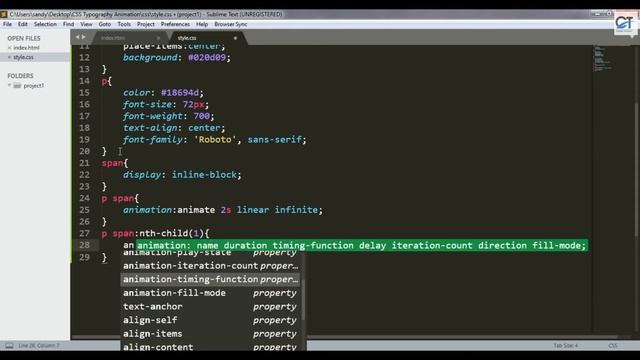Viewport: 640px width, 360px height.
Task: Click the text-align property on line 18
Action: point(150,128)
